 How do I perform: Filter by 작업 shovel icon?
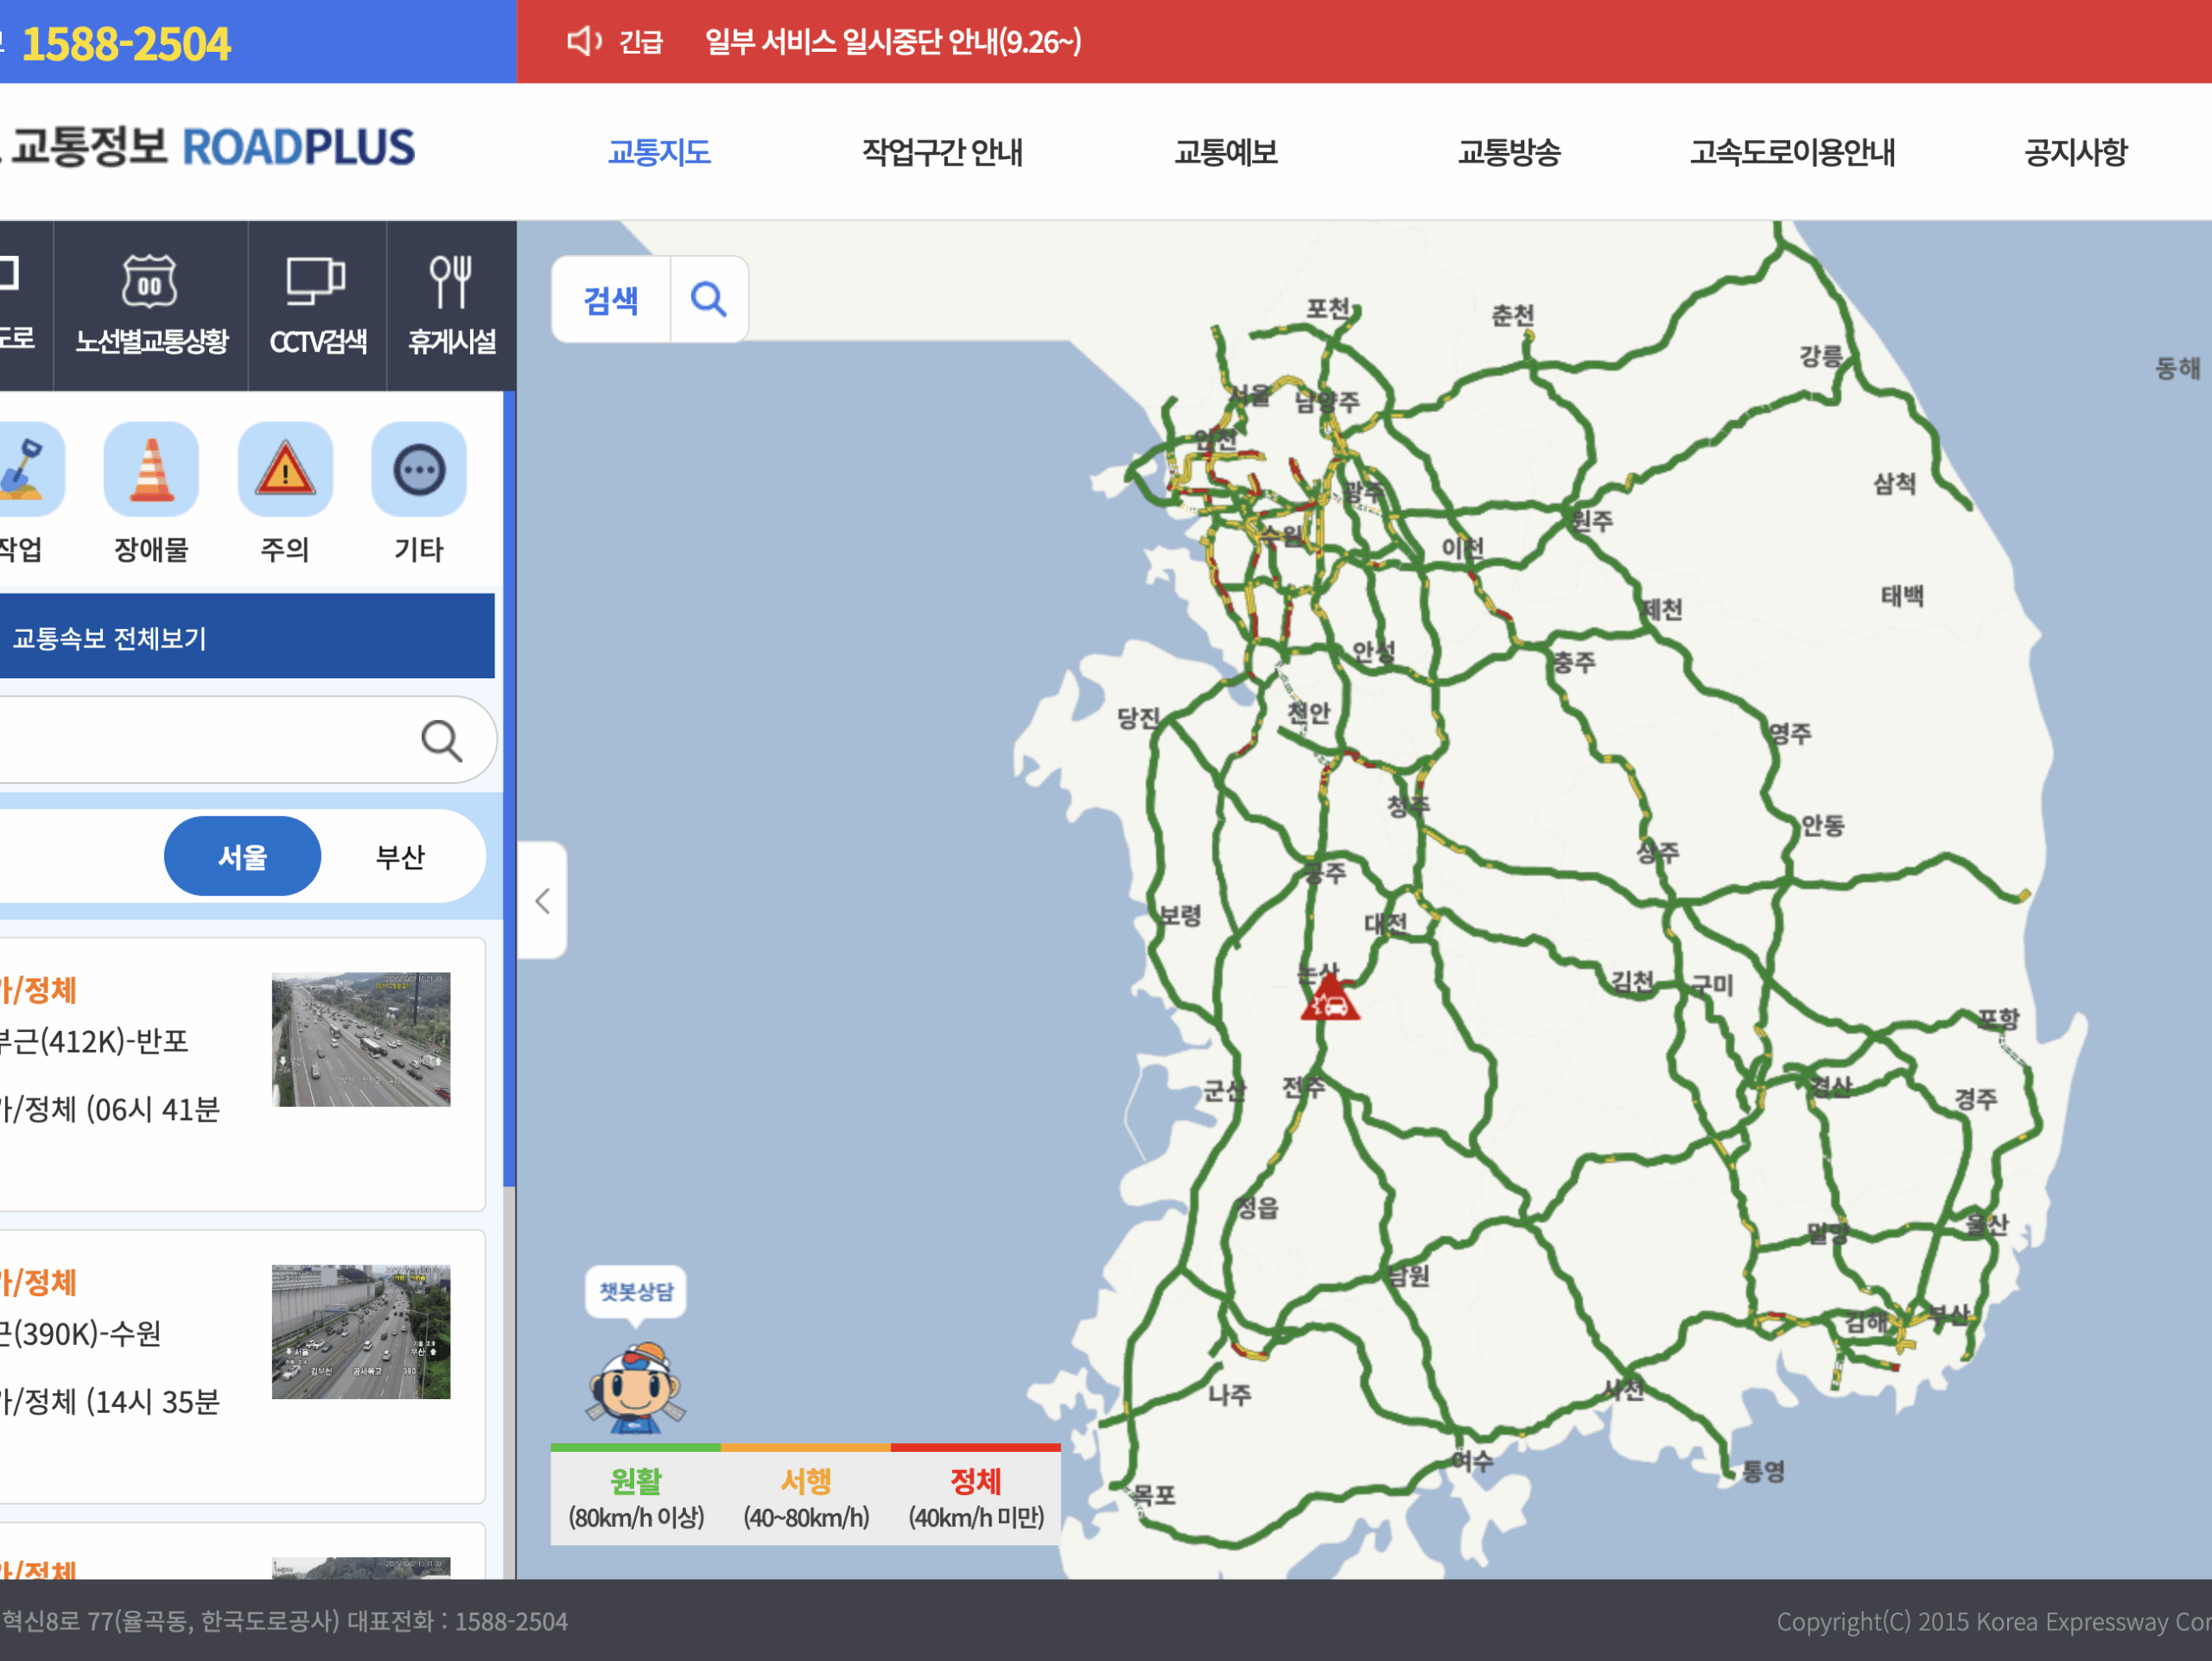click(x=24, y=470)
